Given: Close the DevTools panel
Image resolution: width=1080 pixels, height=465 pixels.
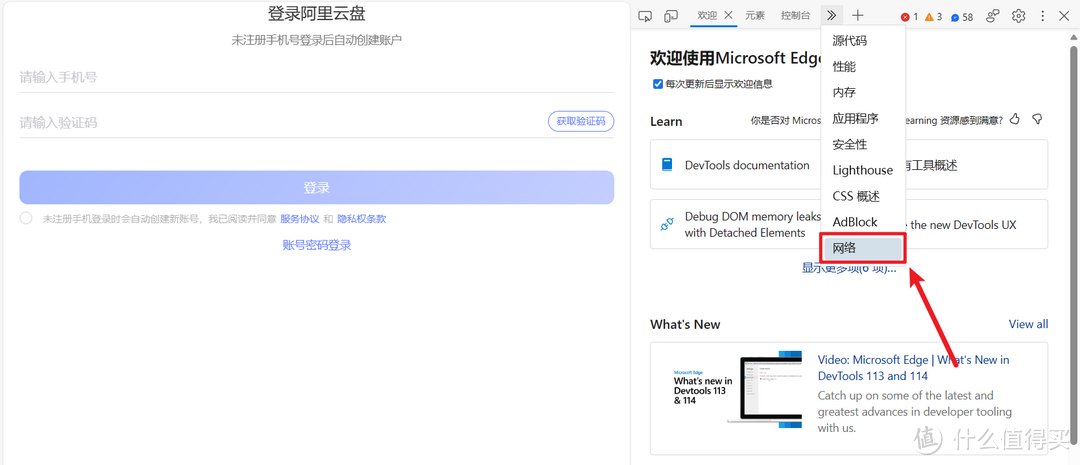Looking at the screenshot, I should [1063, 16].
